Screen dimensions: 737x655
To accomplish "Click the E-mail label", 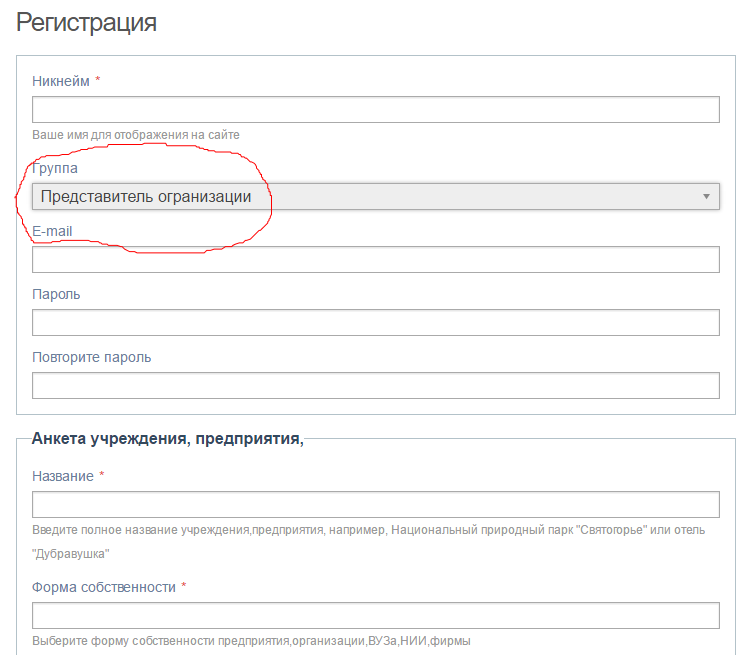I will [x=52, y=231].
